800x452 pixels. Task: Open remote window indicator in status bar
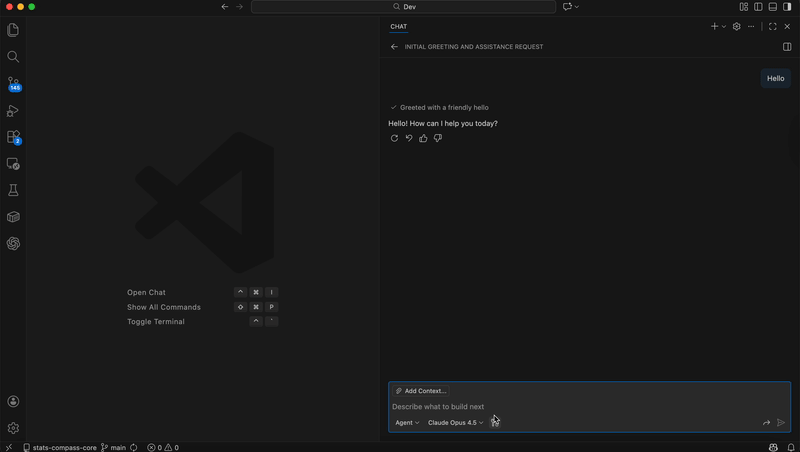[x=9, y=447]
